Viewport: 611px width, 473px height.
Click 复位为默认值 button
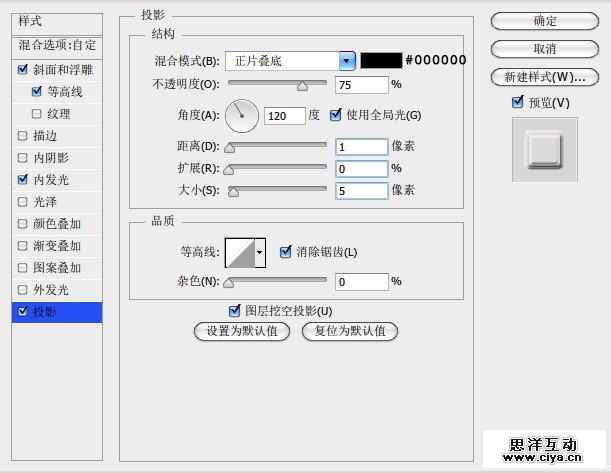tap(350, 331)
